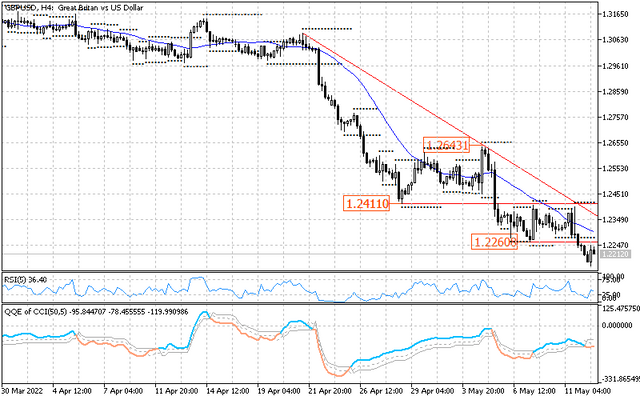
Task: Click the GBPUSD, H4 chart title
Action: (x=74, y=8)
